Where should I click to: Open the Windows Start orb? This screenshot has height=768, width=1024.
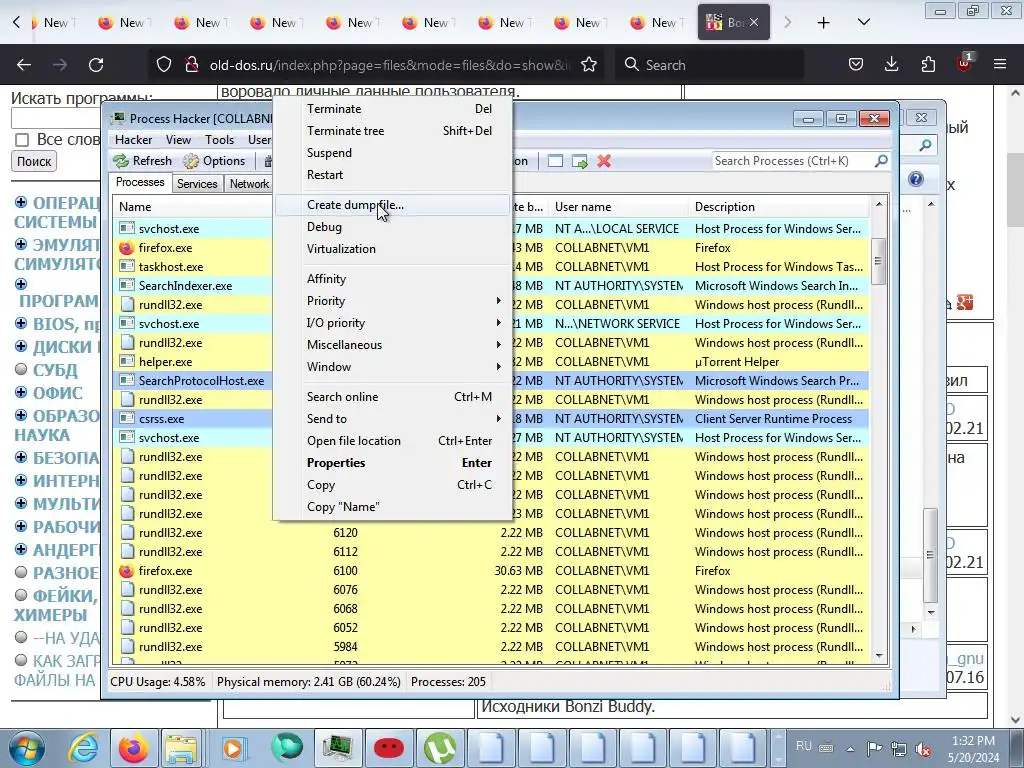26,748
